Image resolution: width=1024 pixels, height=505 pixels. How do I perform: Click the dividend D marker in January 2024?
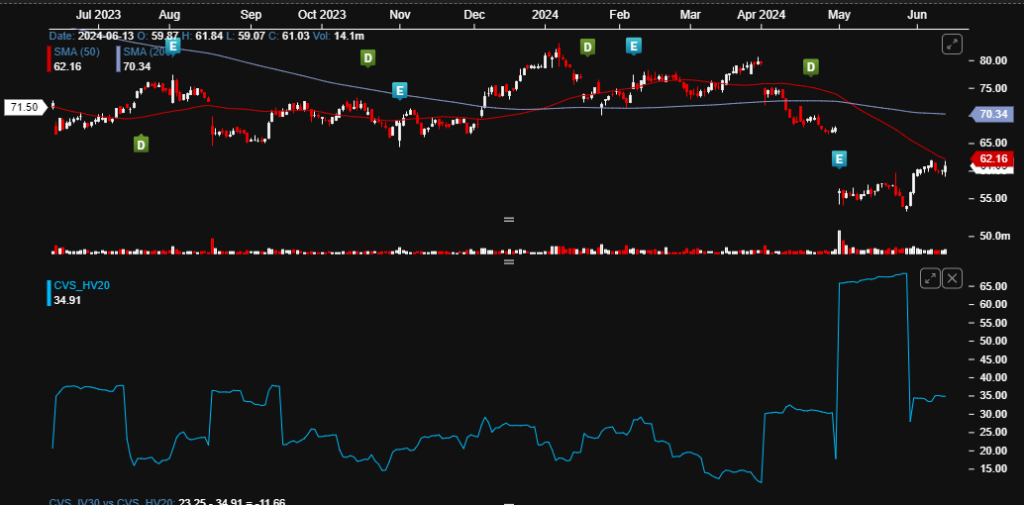click(588, 47)
